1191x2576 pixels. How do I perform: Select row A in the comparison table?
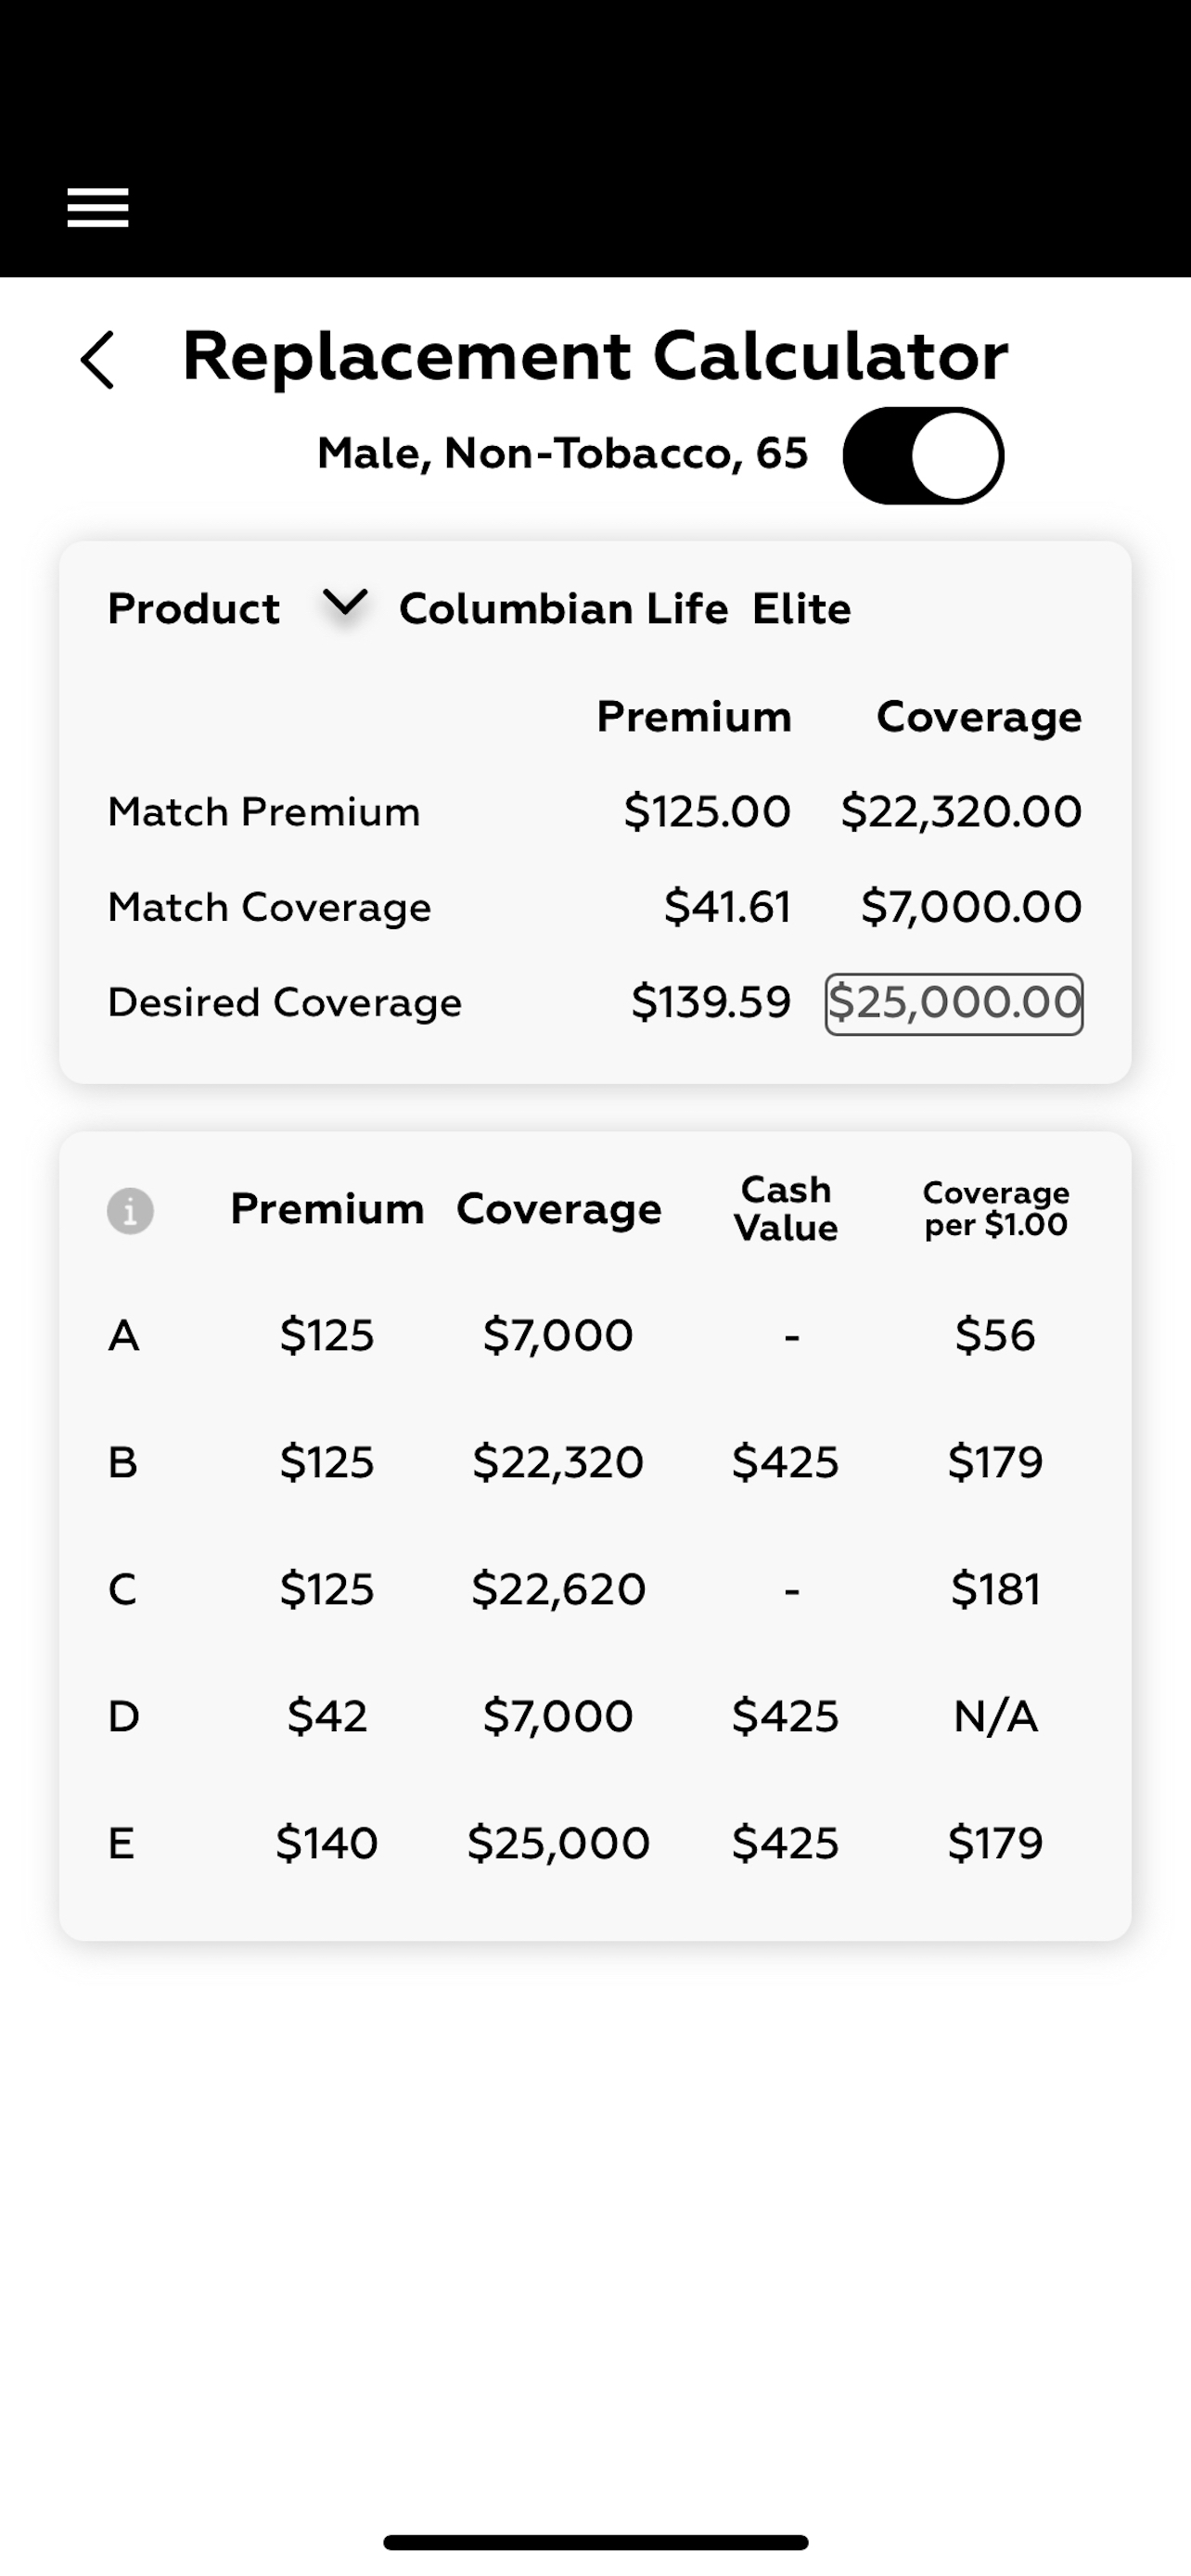(x=595, y=1335)
